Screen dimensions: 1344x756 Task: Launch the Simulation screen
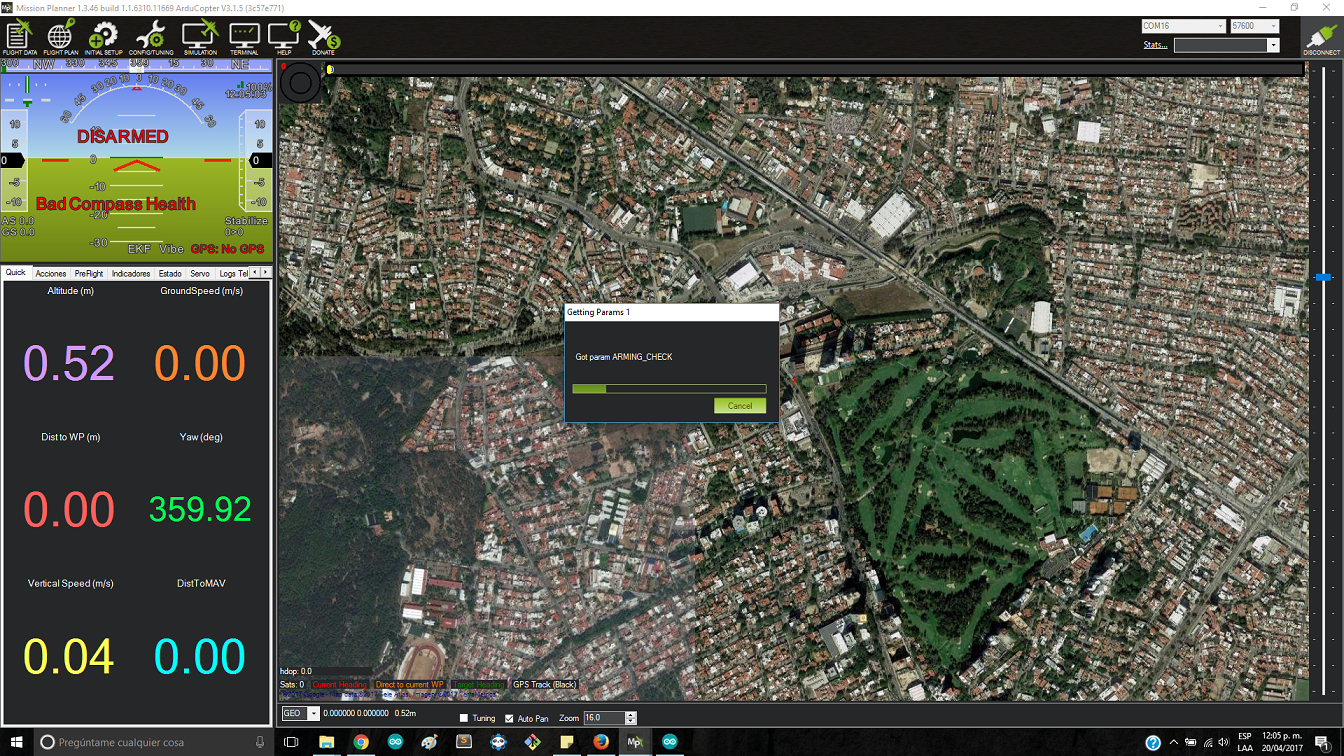[x=200, y=37]
